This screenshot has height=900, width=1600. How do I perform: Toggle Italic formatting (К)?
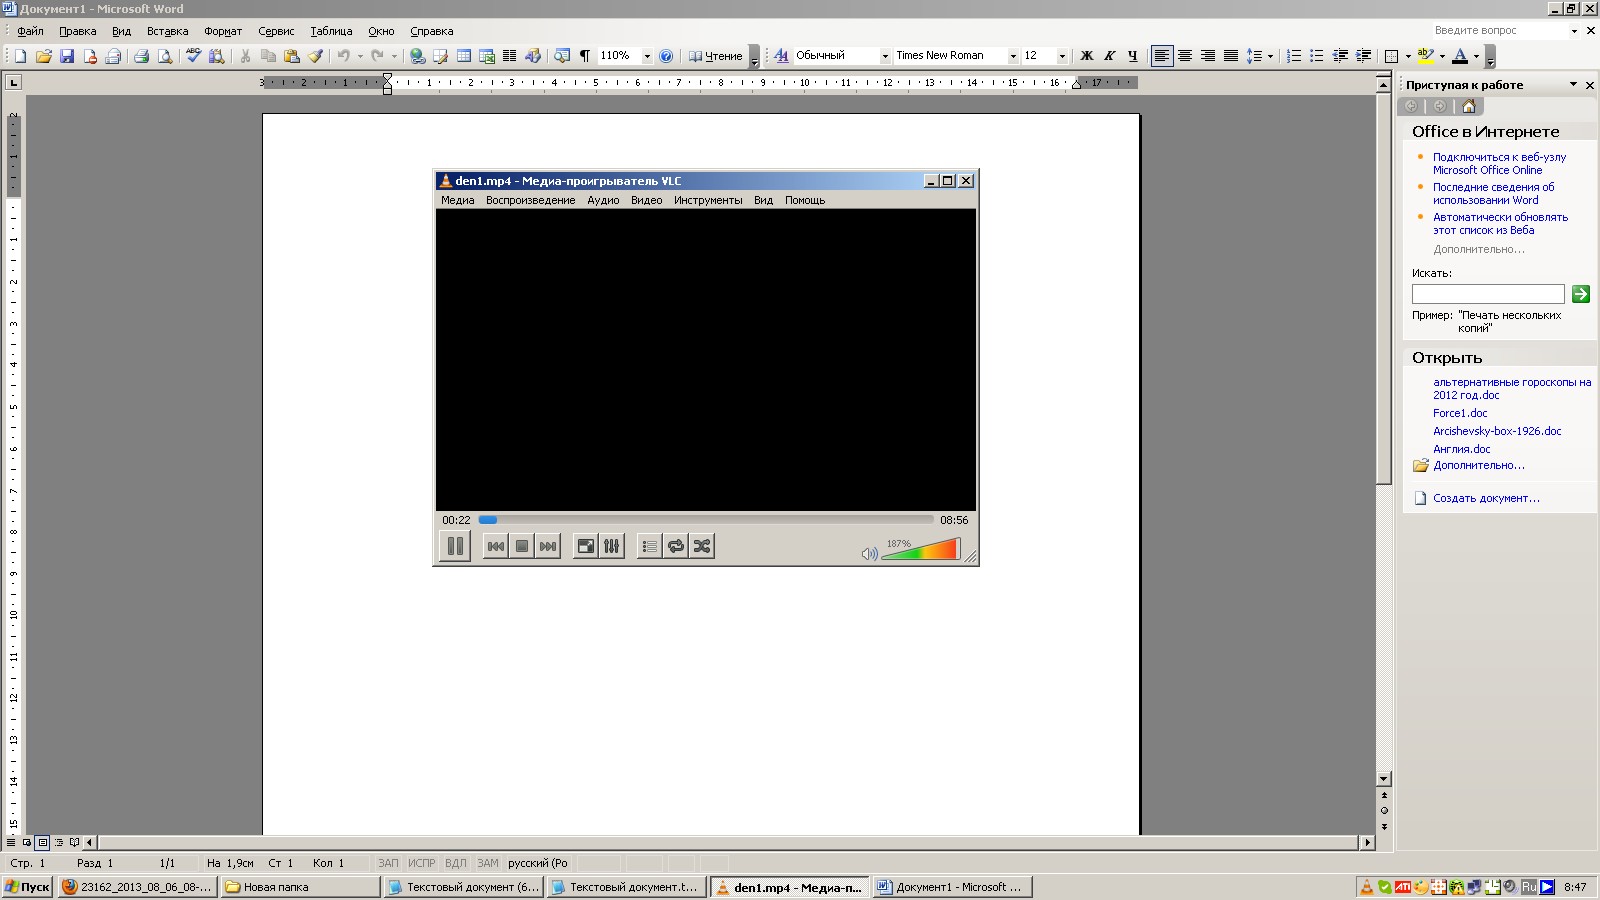1109,56
